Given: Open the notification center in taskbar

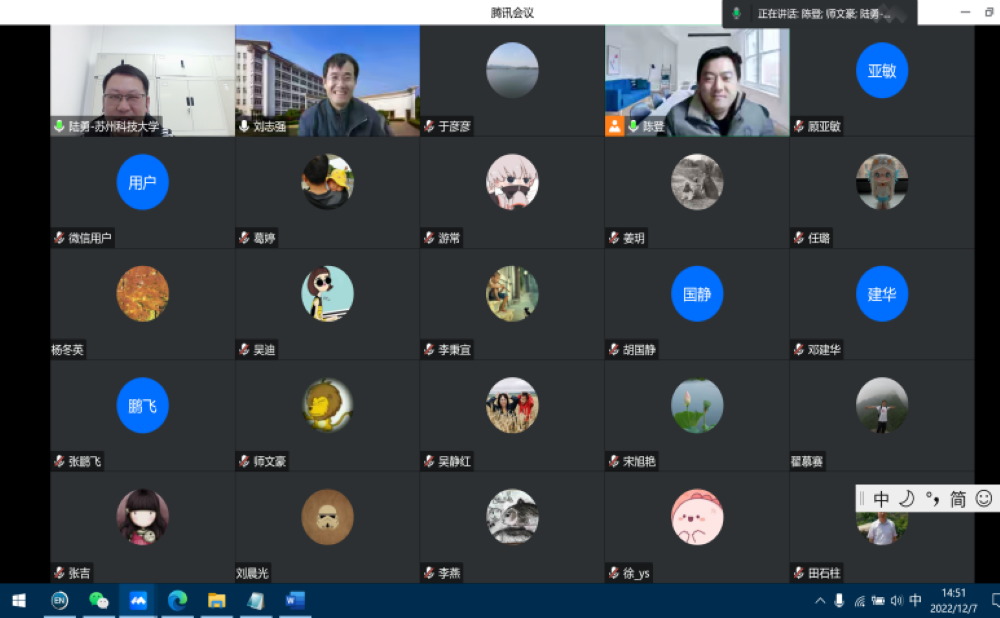Looking at the screenshot, I should click(996, 600).
